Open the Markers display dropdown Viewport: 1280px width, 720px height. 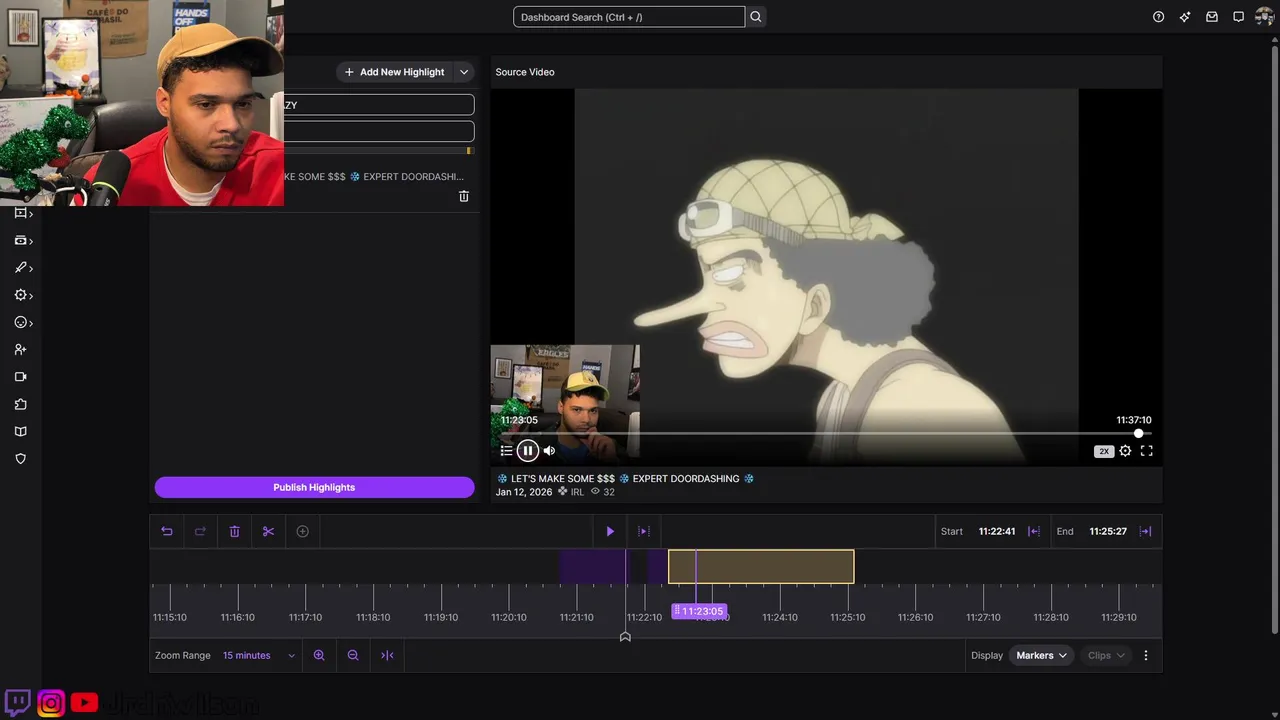tap(1041, 655)
